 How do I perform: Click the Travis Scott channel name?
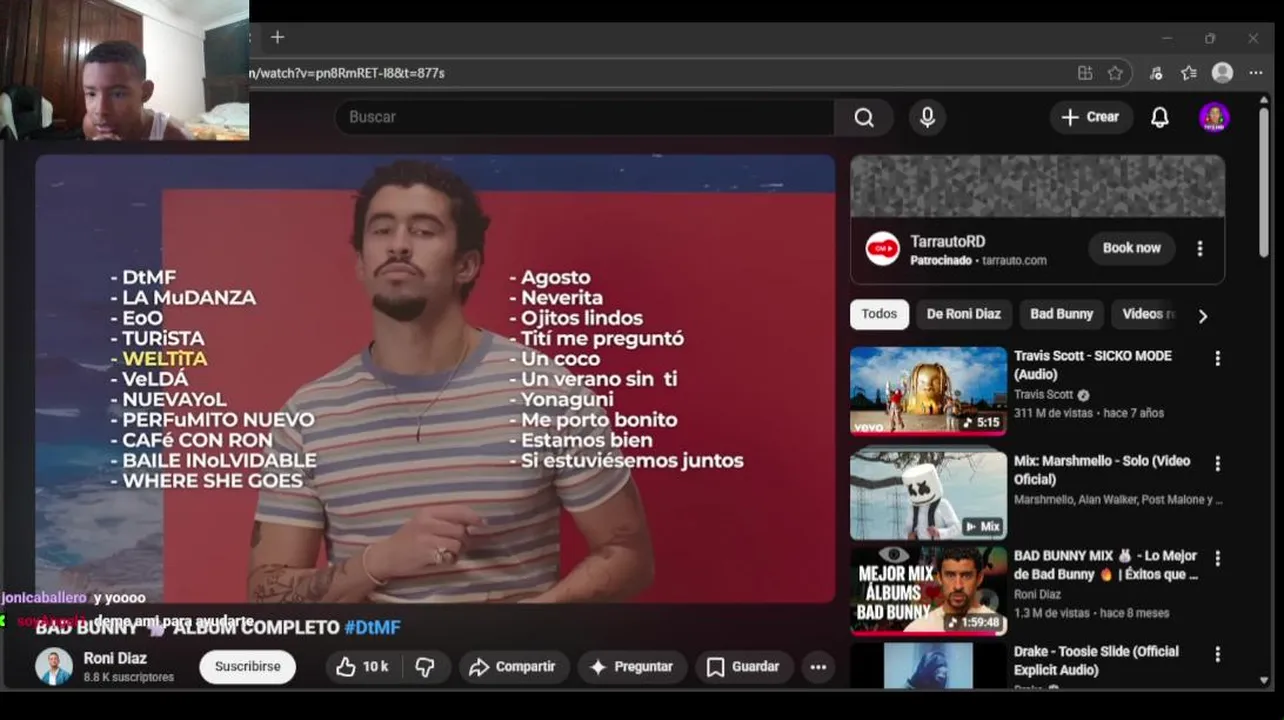(1043, 395)
